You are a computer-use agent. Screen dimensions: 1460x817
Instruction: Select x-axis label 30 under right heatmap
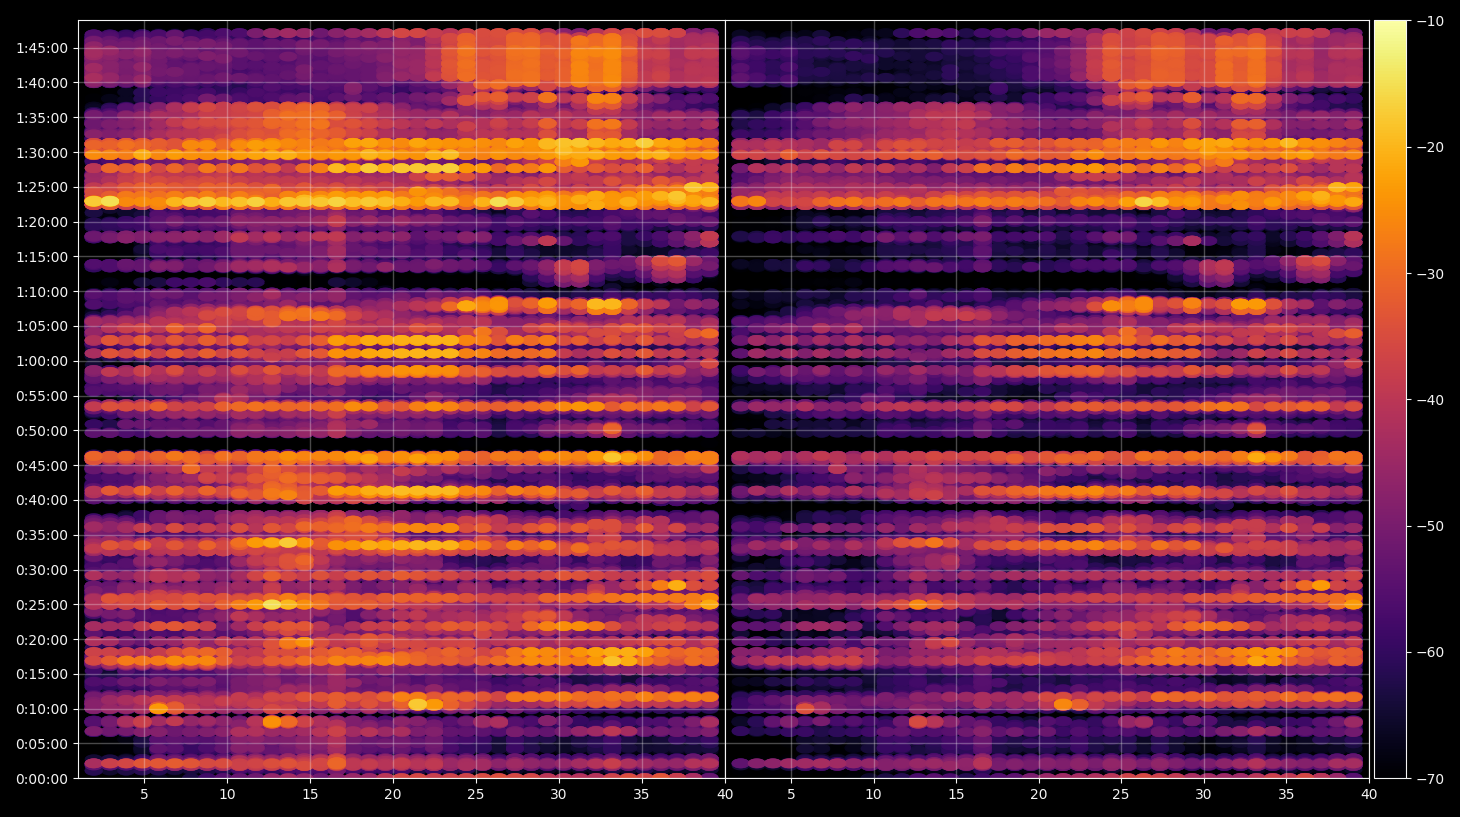[x=1203, y=795]
